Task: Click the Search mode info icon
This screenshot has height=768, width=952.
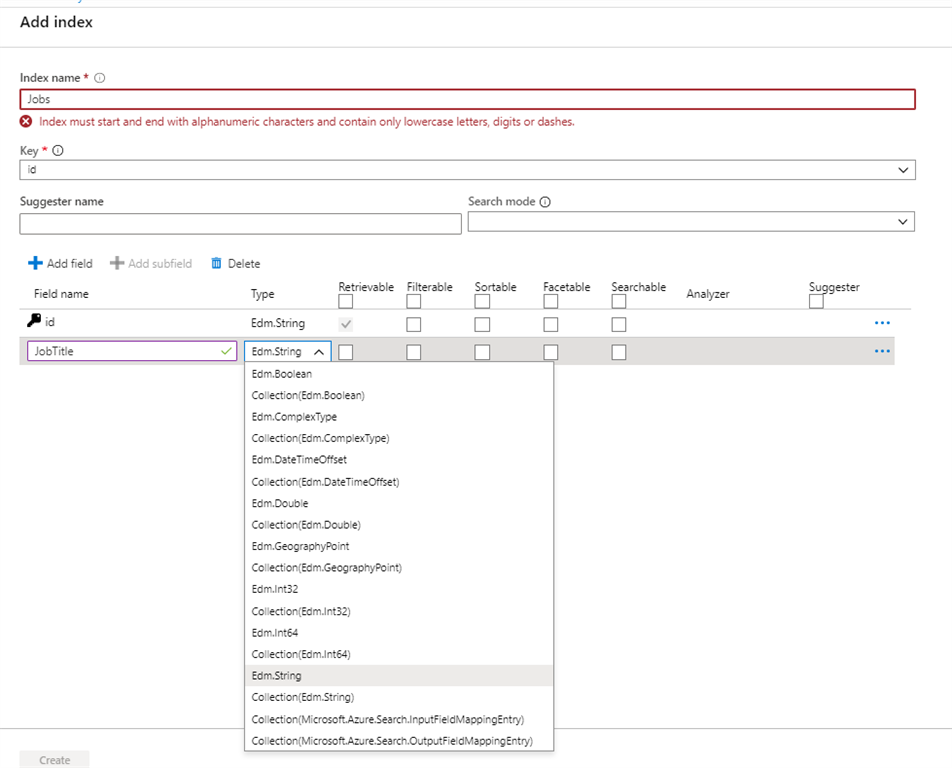Action: [x=545, y=202]
